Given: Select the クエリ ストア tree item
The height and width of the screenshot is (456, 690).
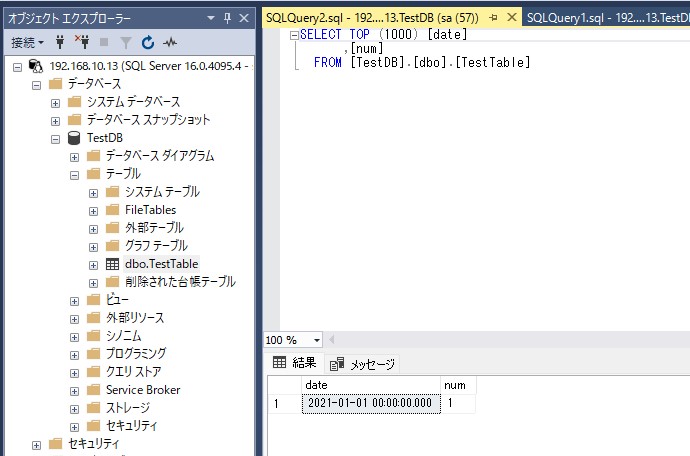Looking at the screenshot, I should point(133,372).
